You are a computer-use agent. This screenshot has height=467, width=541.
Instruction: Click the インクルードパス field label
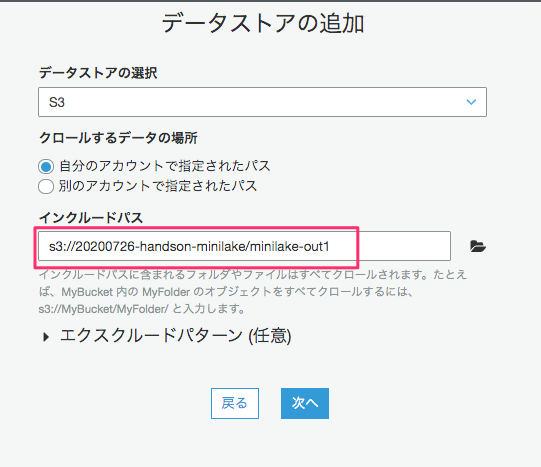click(91, 218)
